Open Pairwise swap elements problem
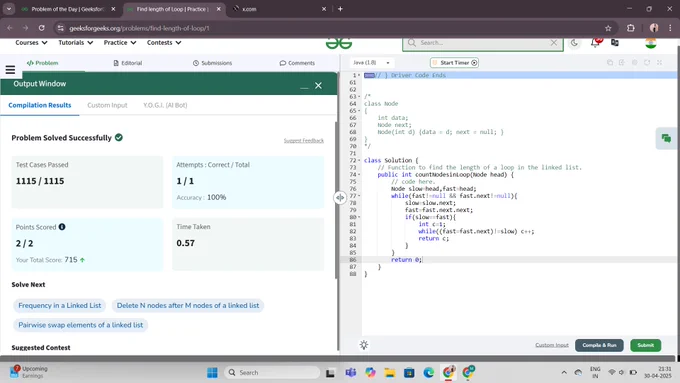This screenshot has height=383, width=680. point(80,325)
